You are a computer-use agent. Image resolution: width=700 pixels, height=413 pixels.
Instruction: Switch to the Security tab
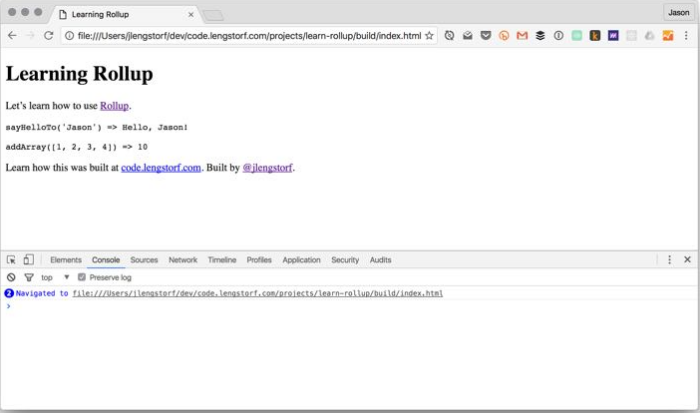coord(345,260)
